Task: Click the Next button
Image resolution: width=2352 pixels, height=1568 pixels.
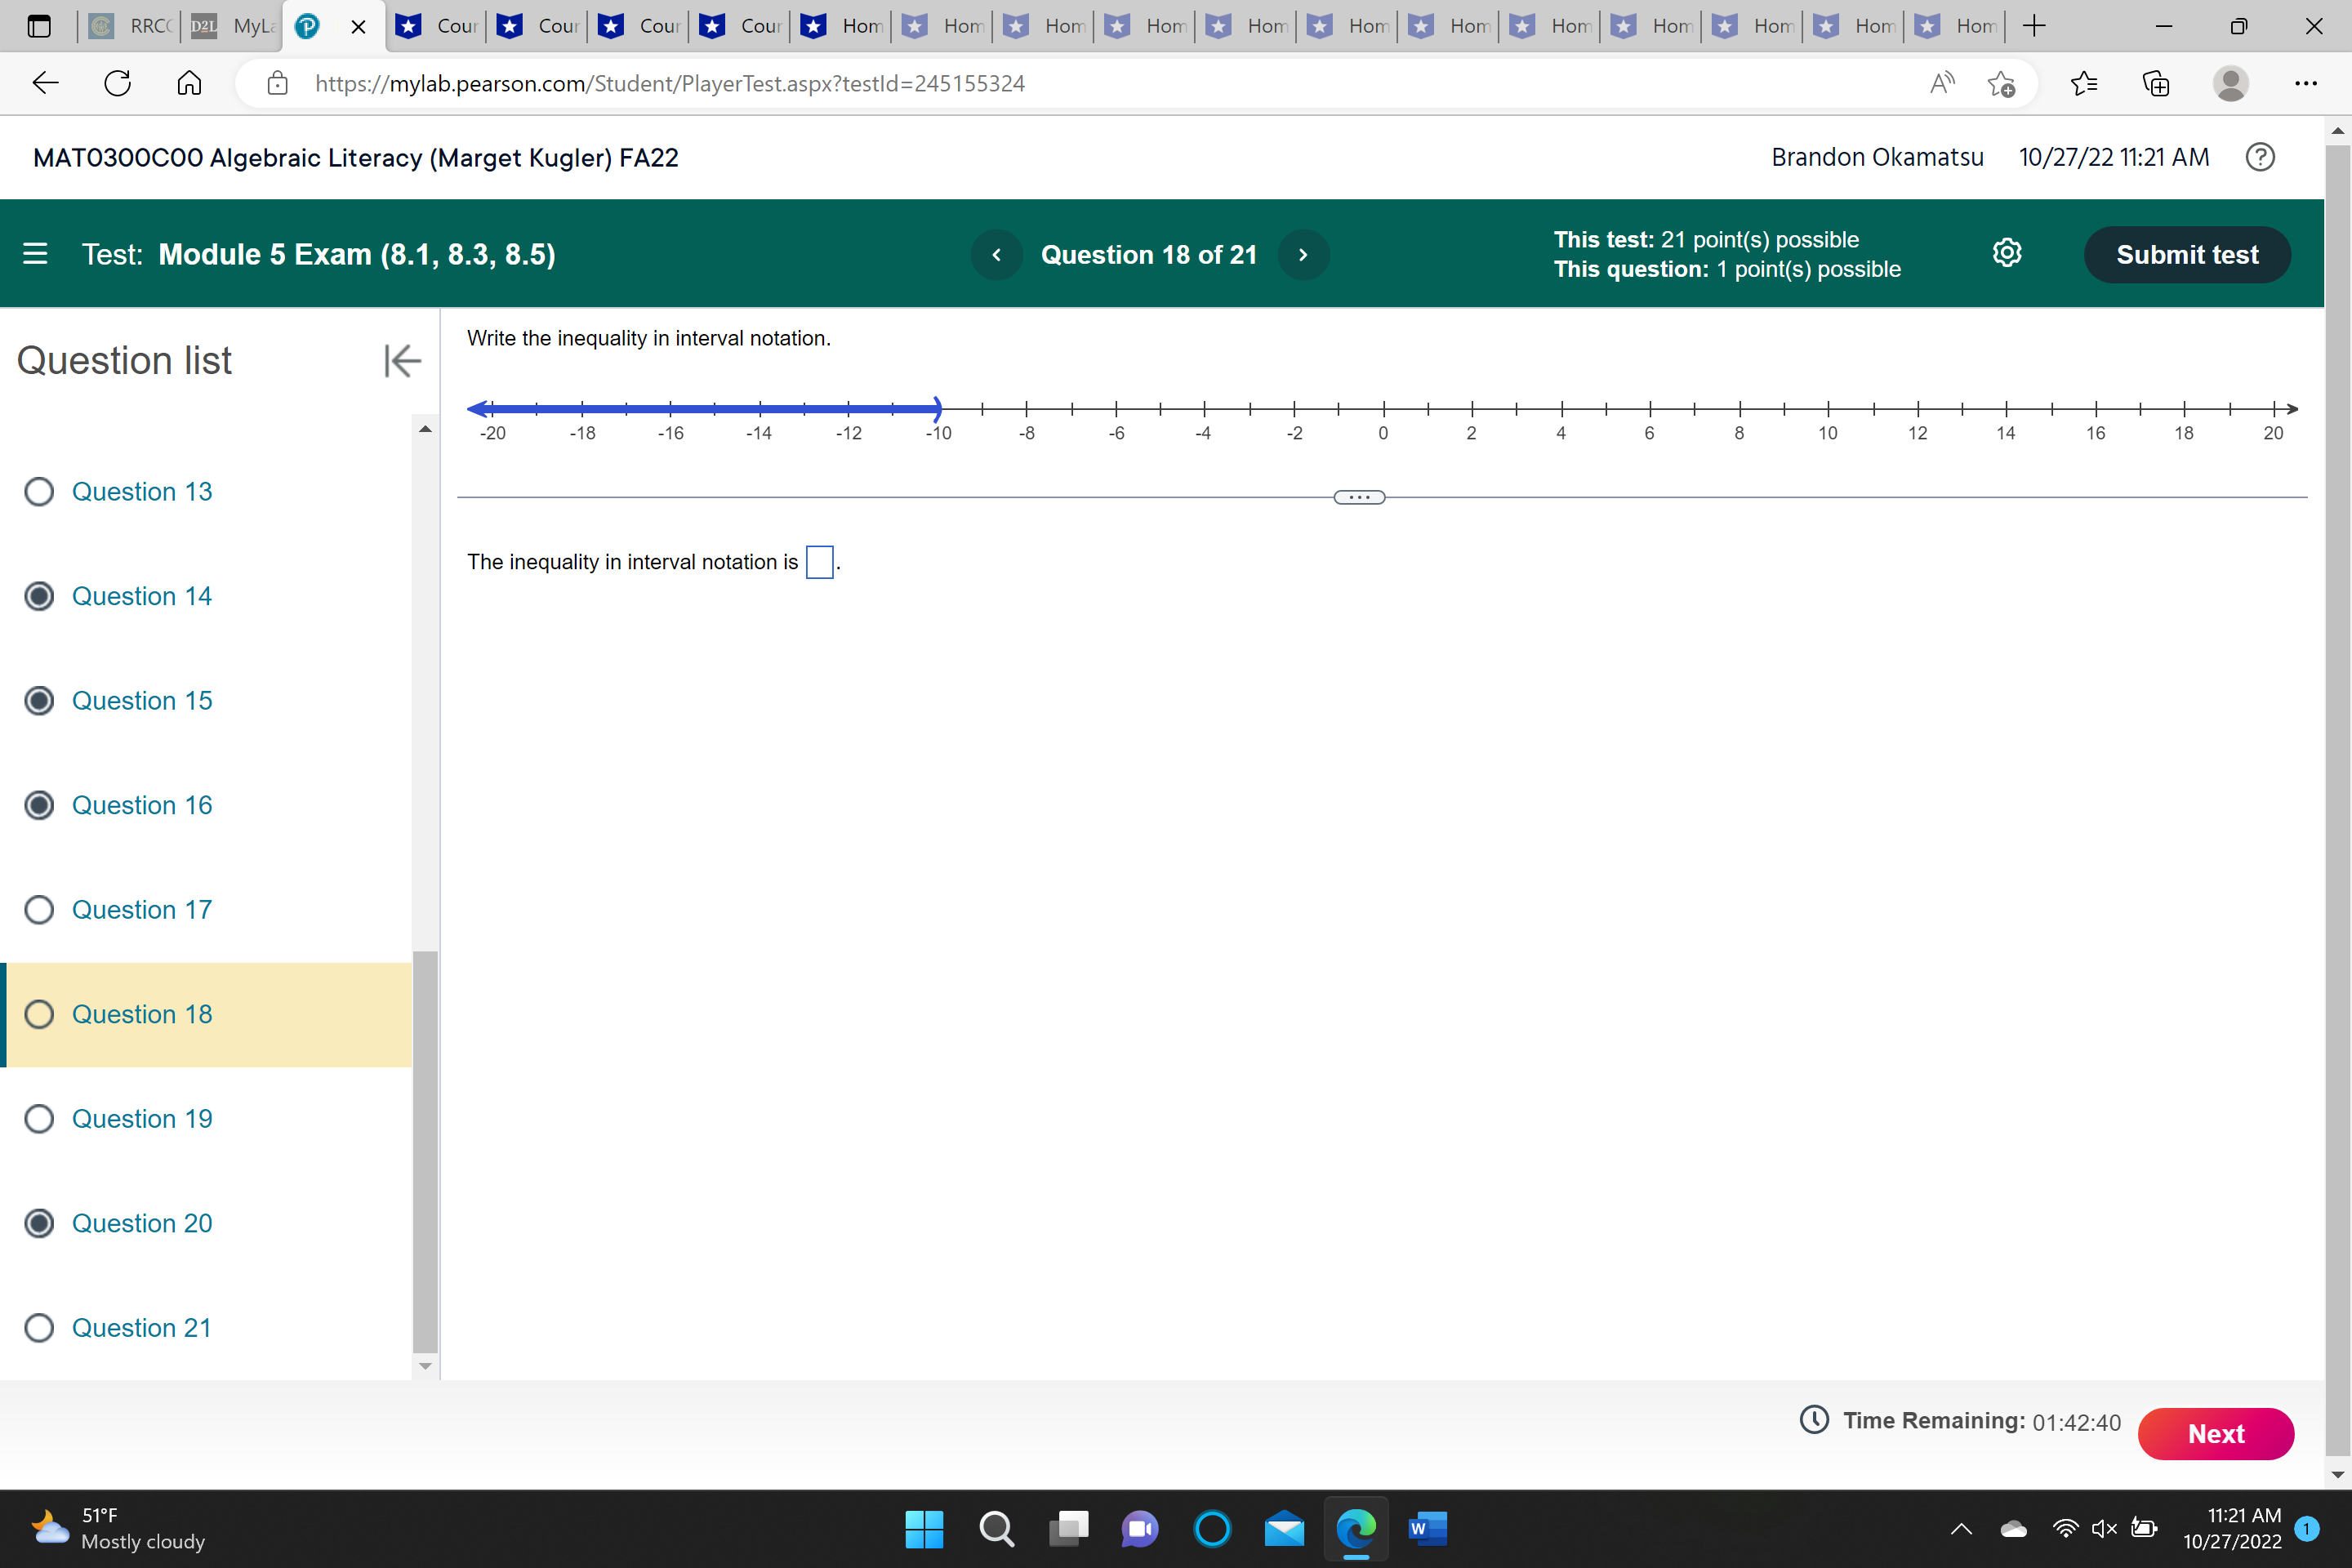Action: click(x=2216, y=1433)
